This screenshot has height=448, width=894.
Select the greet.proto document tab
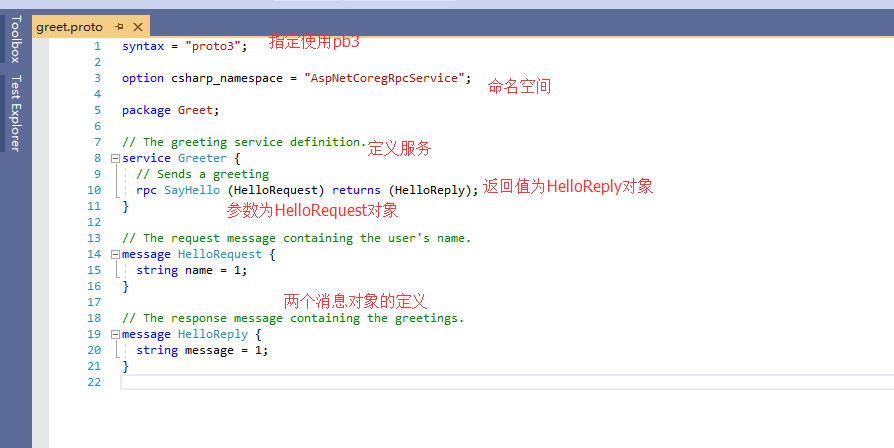[x=69, y=27]
